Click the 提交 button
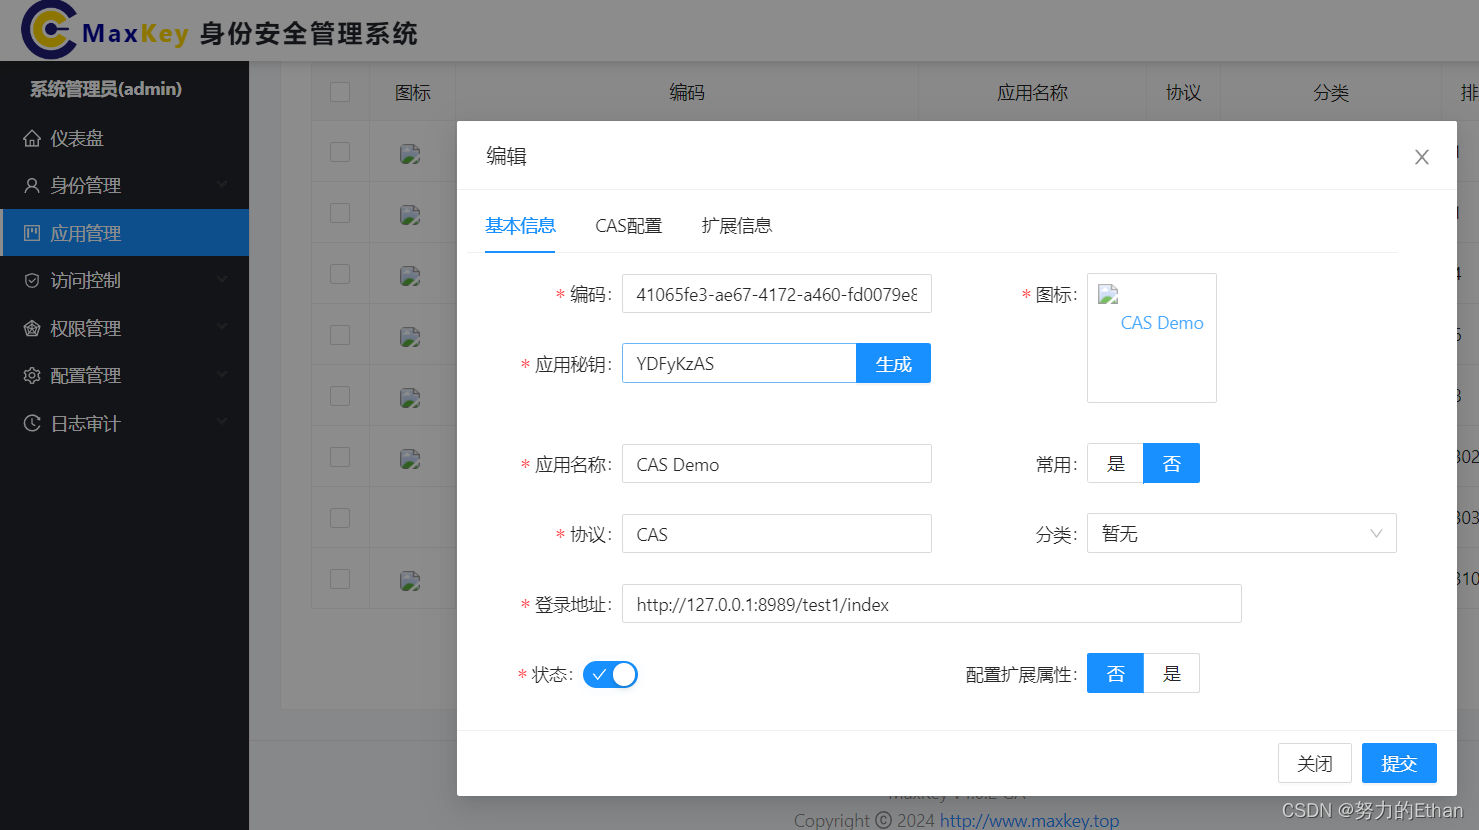1479x830 pixels. click(x=1399, y=763)
